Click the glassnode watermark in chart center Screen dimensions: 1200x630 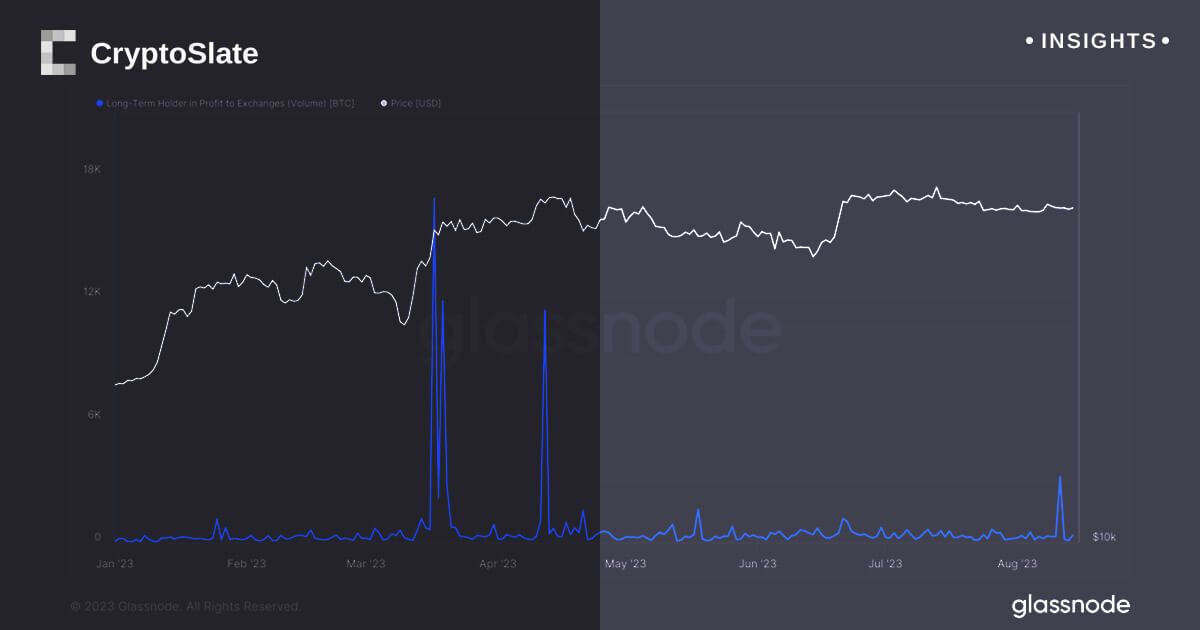(600, 328)
